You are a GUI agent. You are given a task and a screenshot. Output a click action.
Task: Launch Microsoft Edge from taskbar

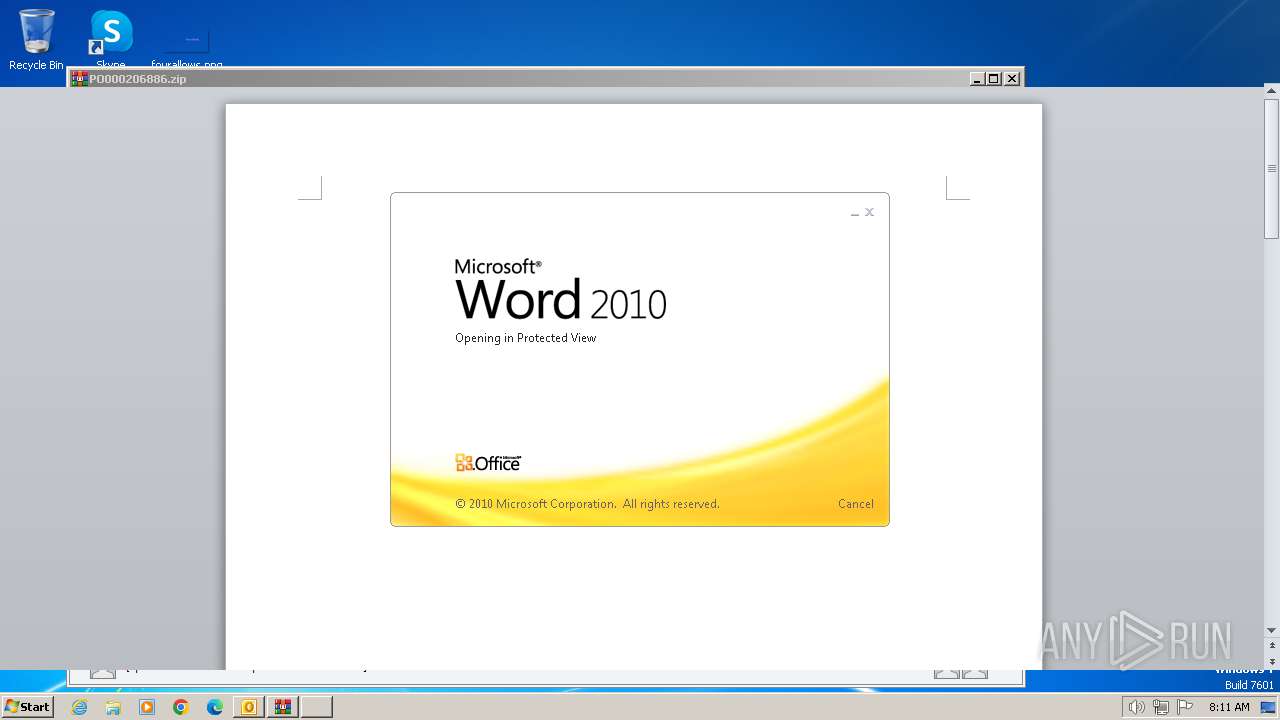(x=215, y=707)
